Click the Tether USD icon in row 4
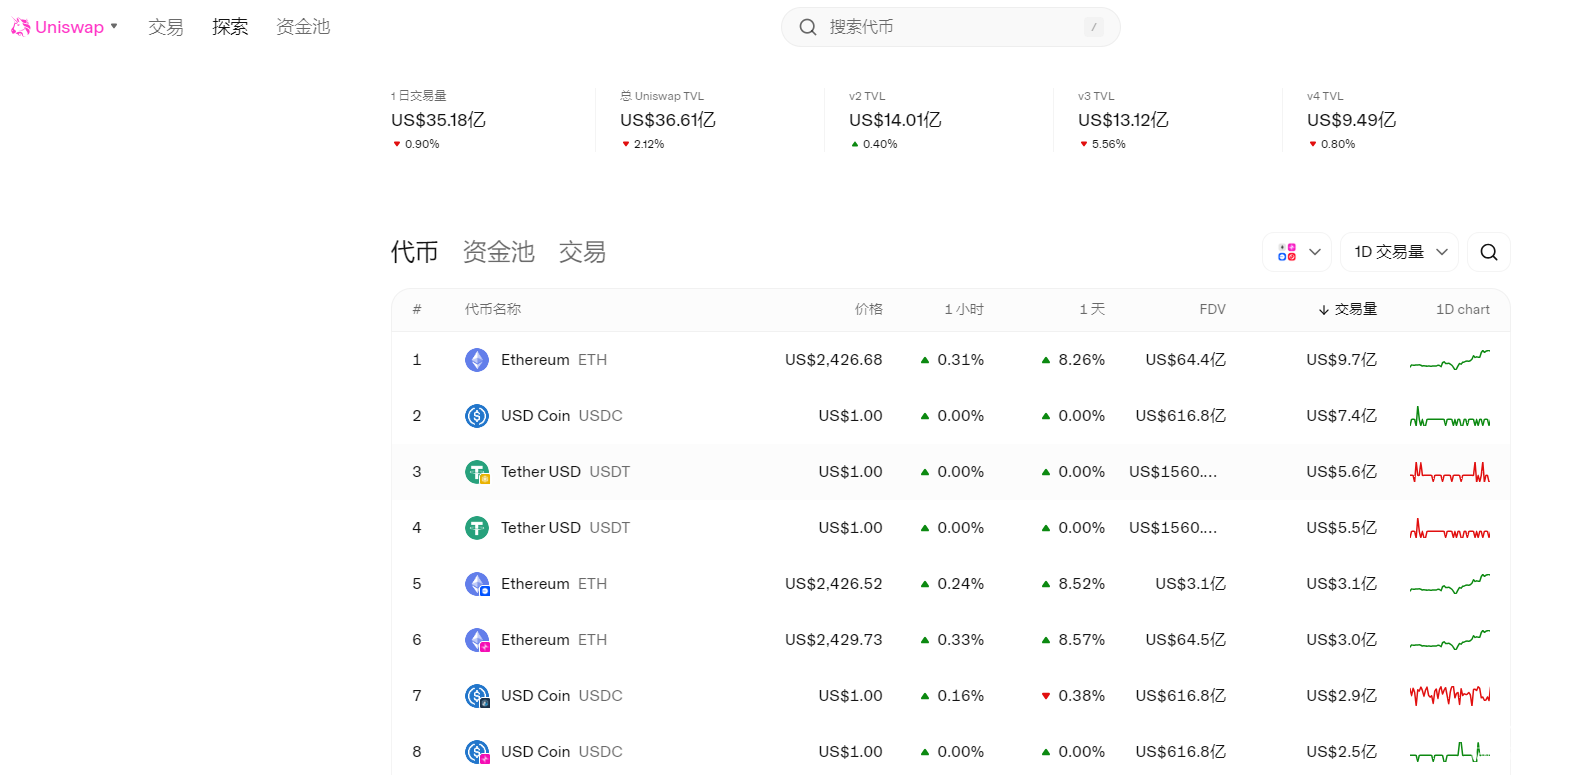1578x775 pixels. 477,528
